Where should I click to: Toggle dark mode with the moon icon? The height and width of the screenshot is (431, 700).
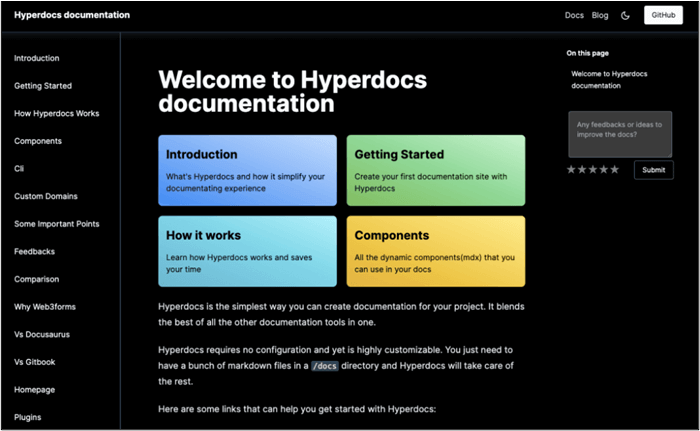[625, 16]
